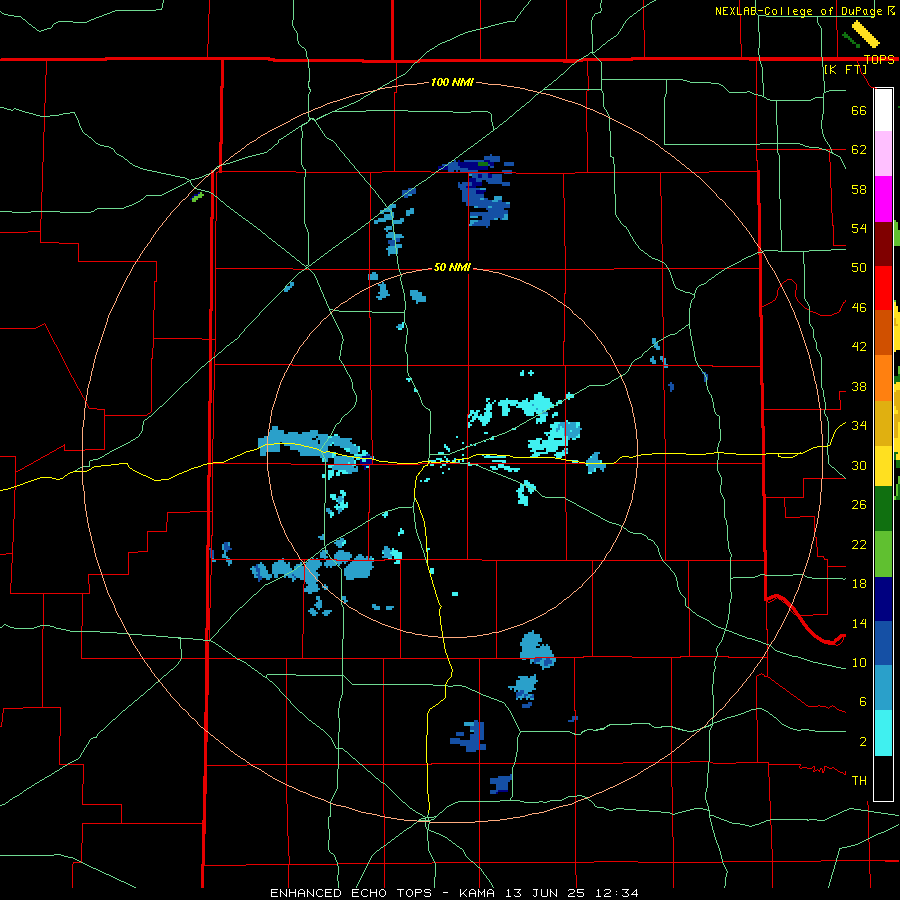Click the "TH" legend label
Screen dimensions: 900x900
[859, 780]
